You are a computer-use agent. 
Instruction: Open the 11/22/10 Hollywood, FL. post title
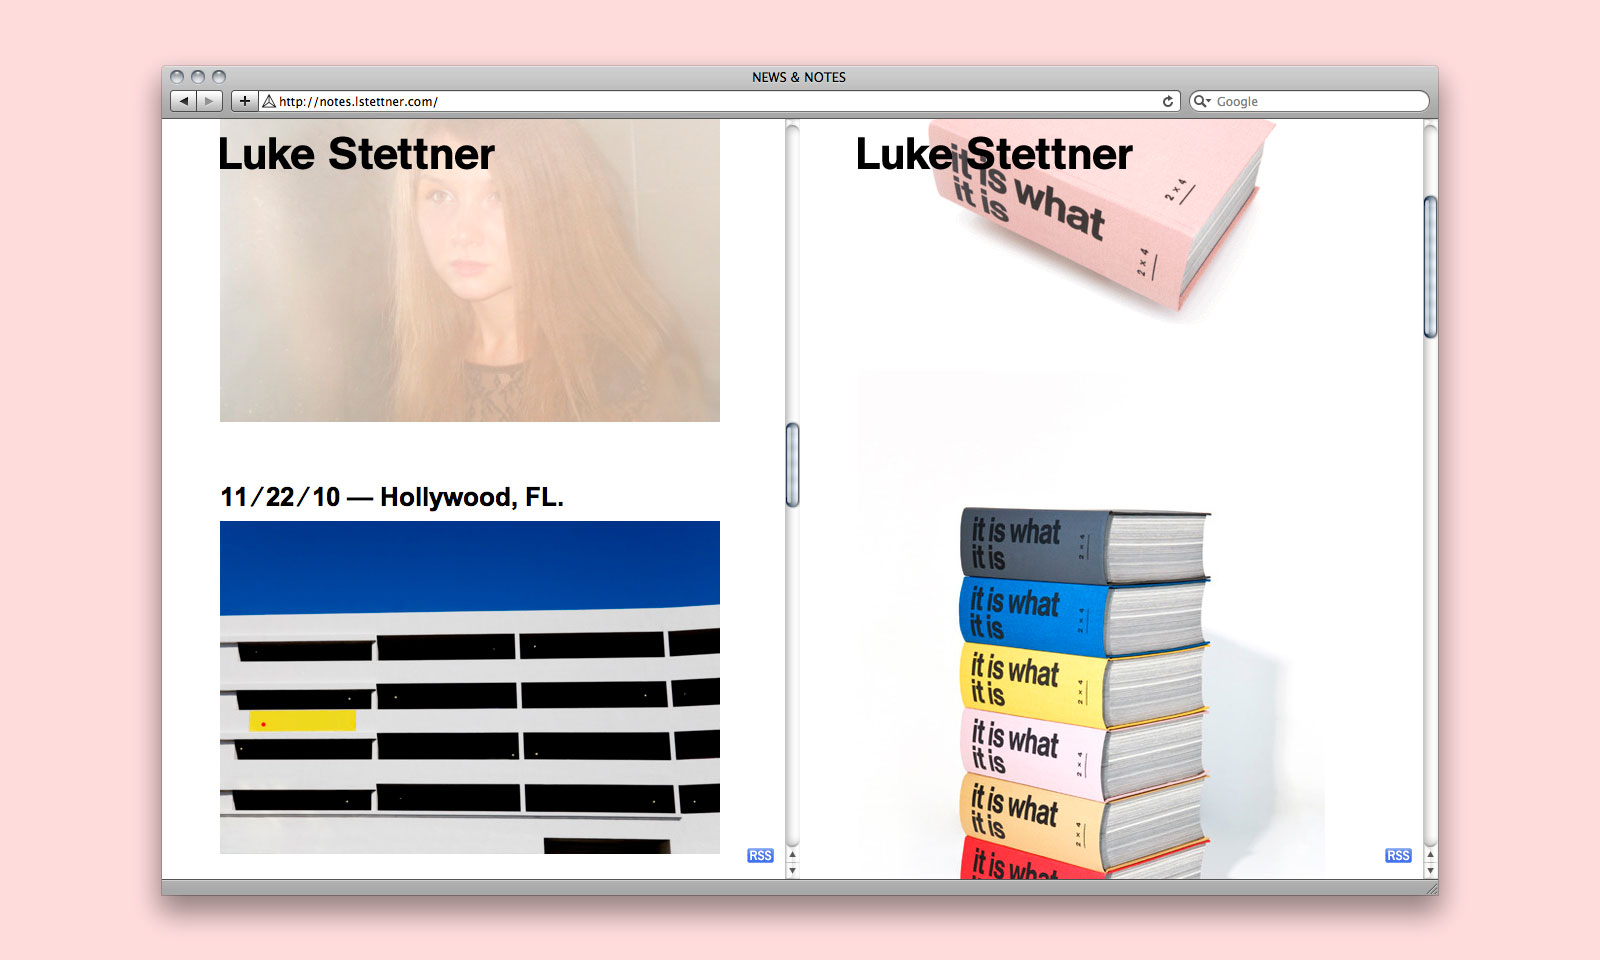(391, 497)
